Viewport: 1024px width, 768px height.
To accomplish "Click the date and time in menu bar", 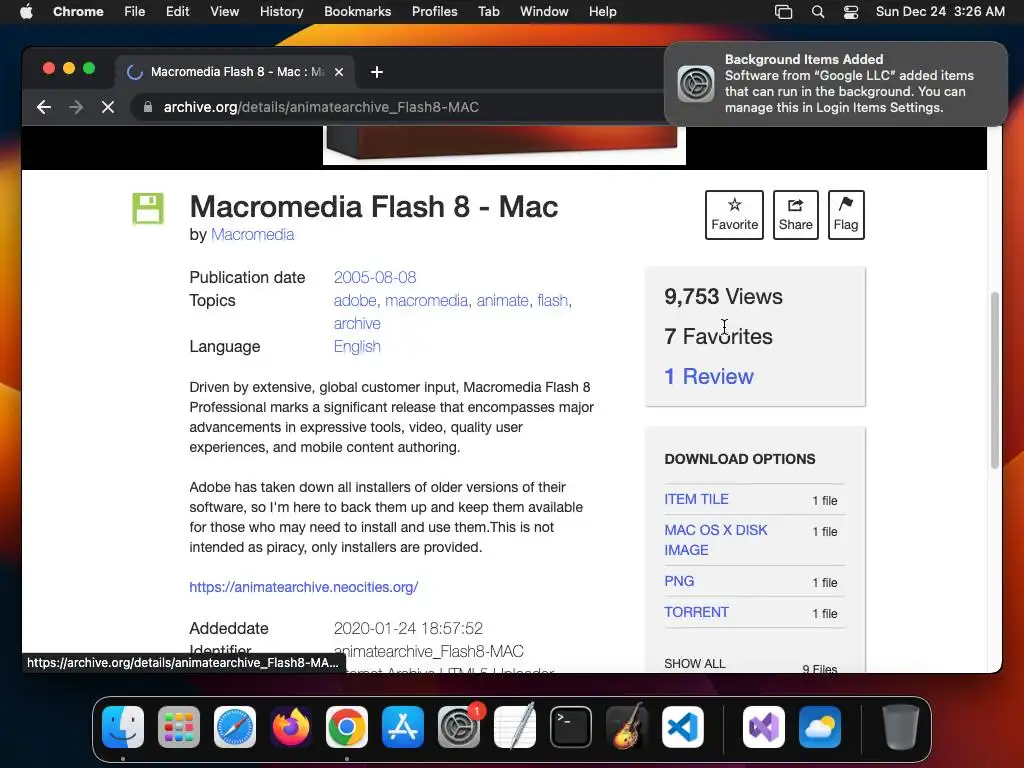I will 940,12.
